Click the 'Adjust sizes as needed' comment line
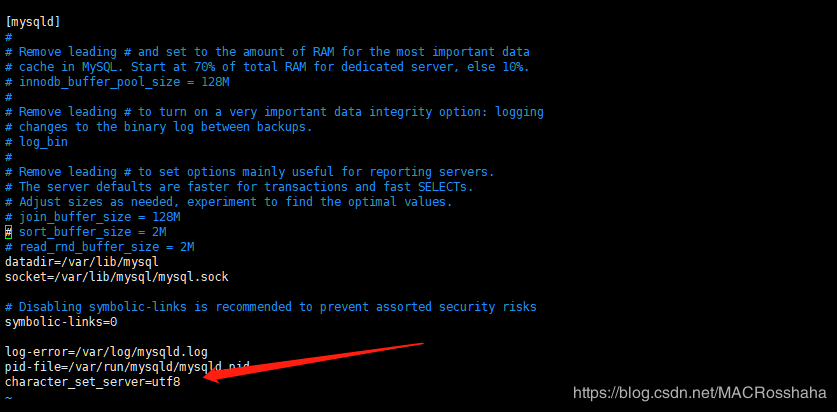Viewport: 837px width, 412px height. 228,202
